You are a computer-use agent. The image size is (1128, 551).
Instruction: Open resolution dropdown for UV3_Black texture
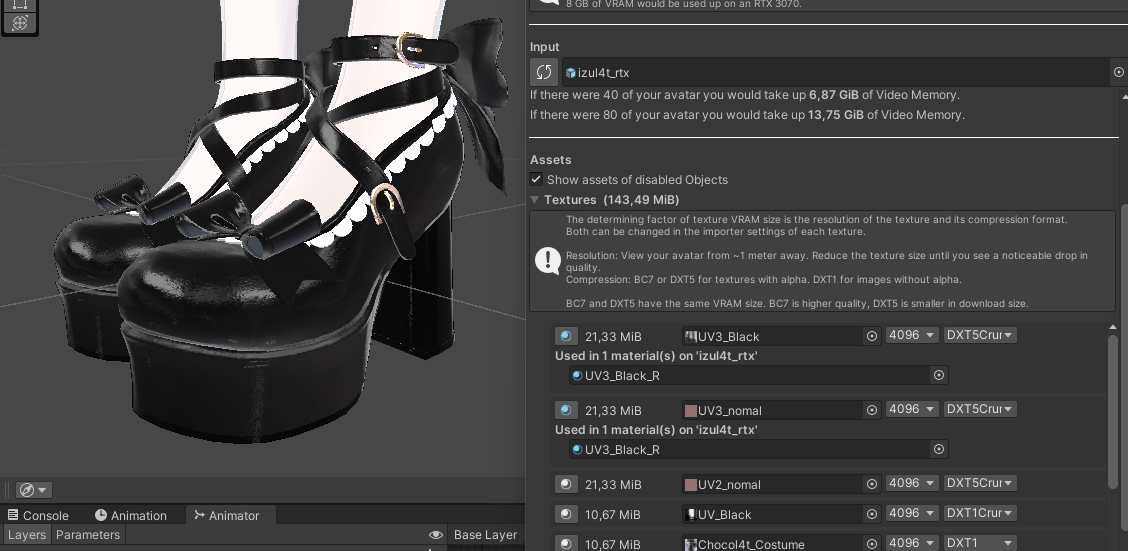(x=912, y=337)
